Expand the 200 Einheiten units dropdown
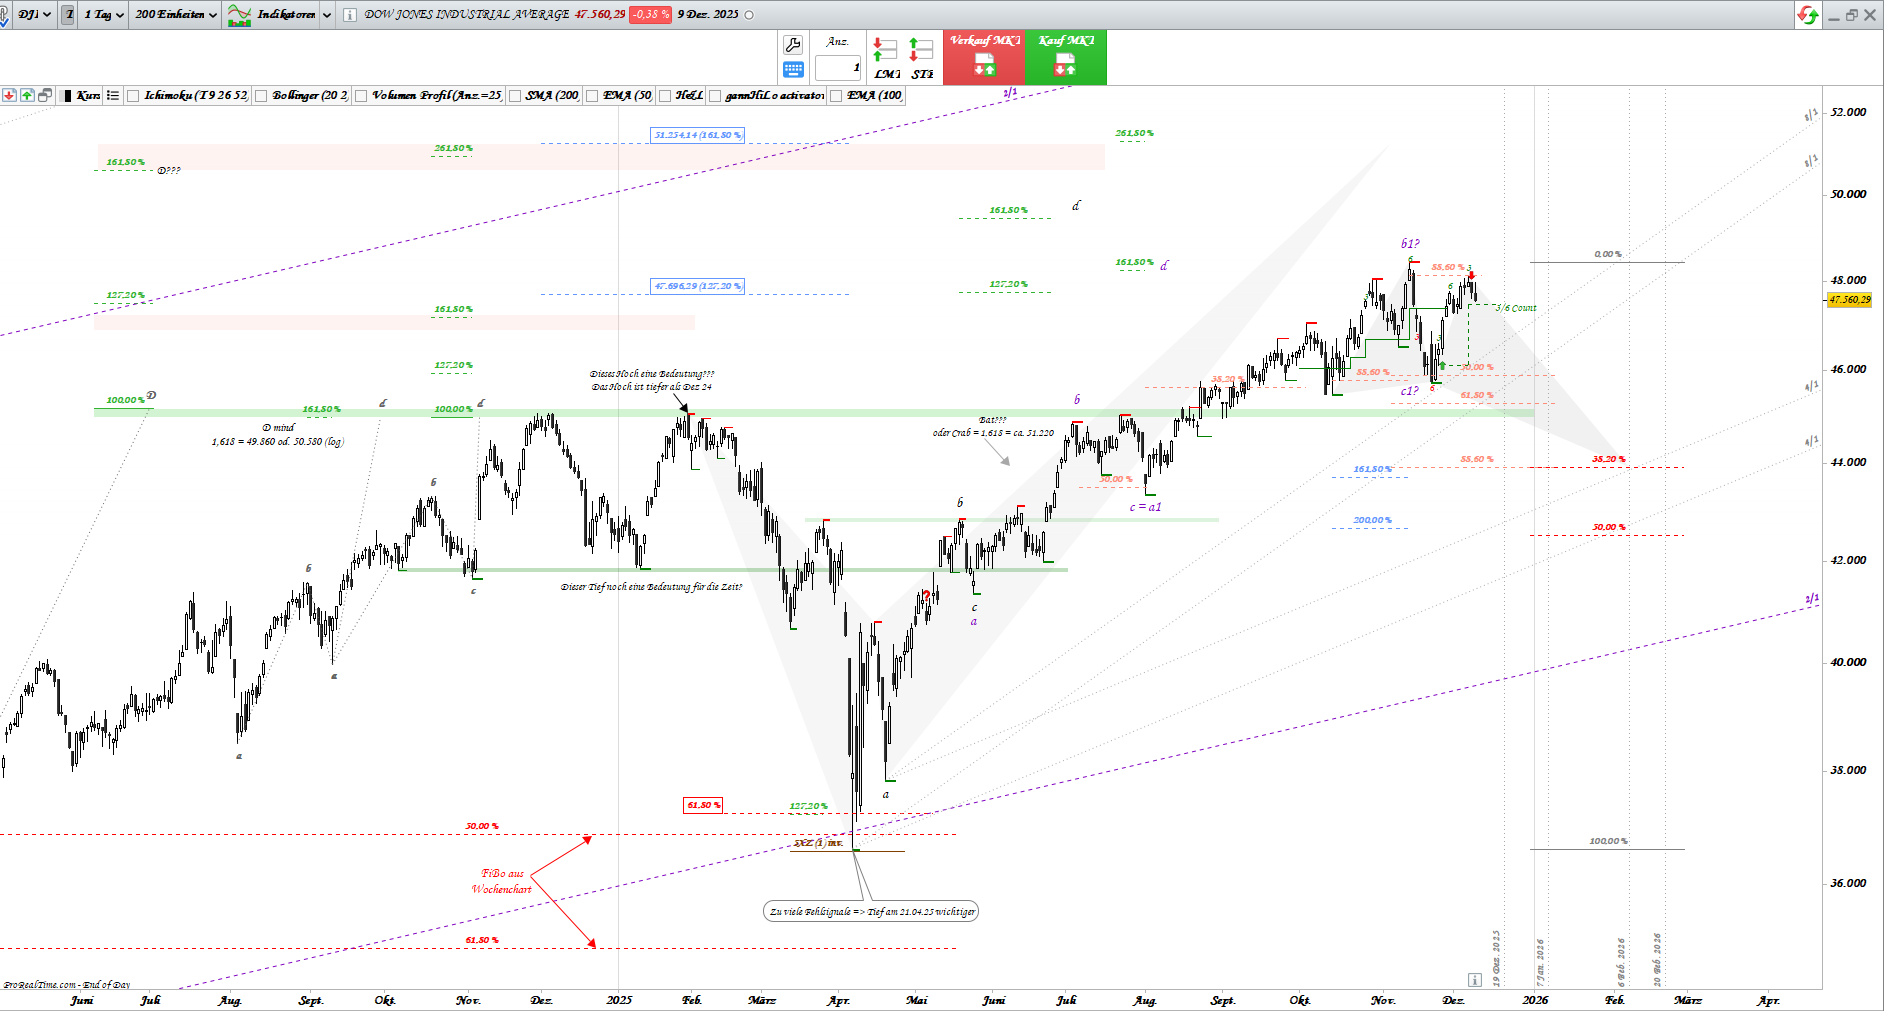 (x=176, y=14)
